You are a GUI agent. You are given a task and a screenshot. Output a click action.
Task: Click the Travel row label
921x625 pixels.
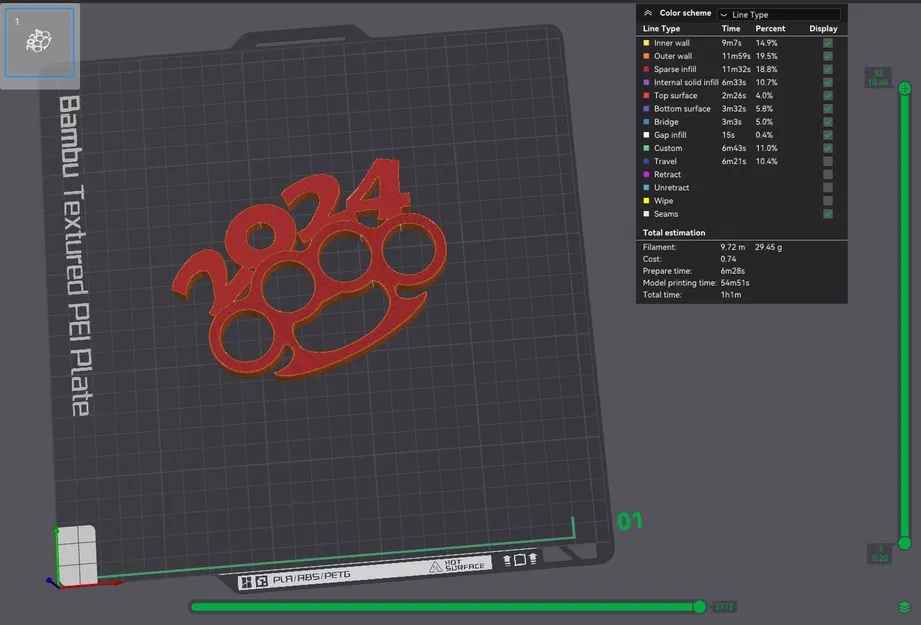click(x=665, y=161)
